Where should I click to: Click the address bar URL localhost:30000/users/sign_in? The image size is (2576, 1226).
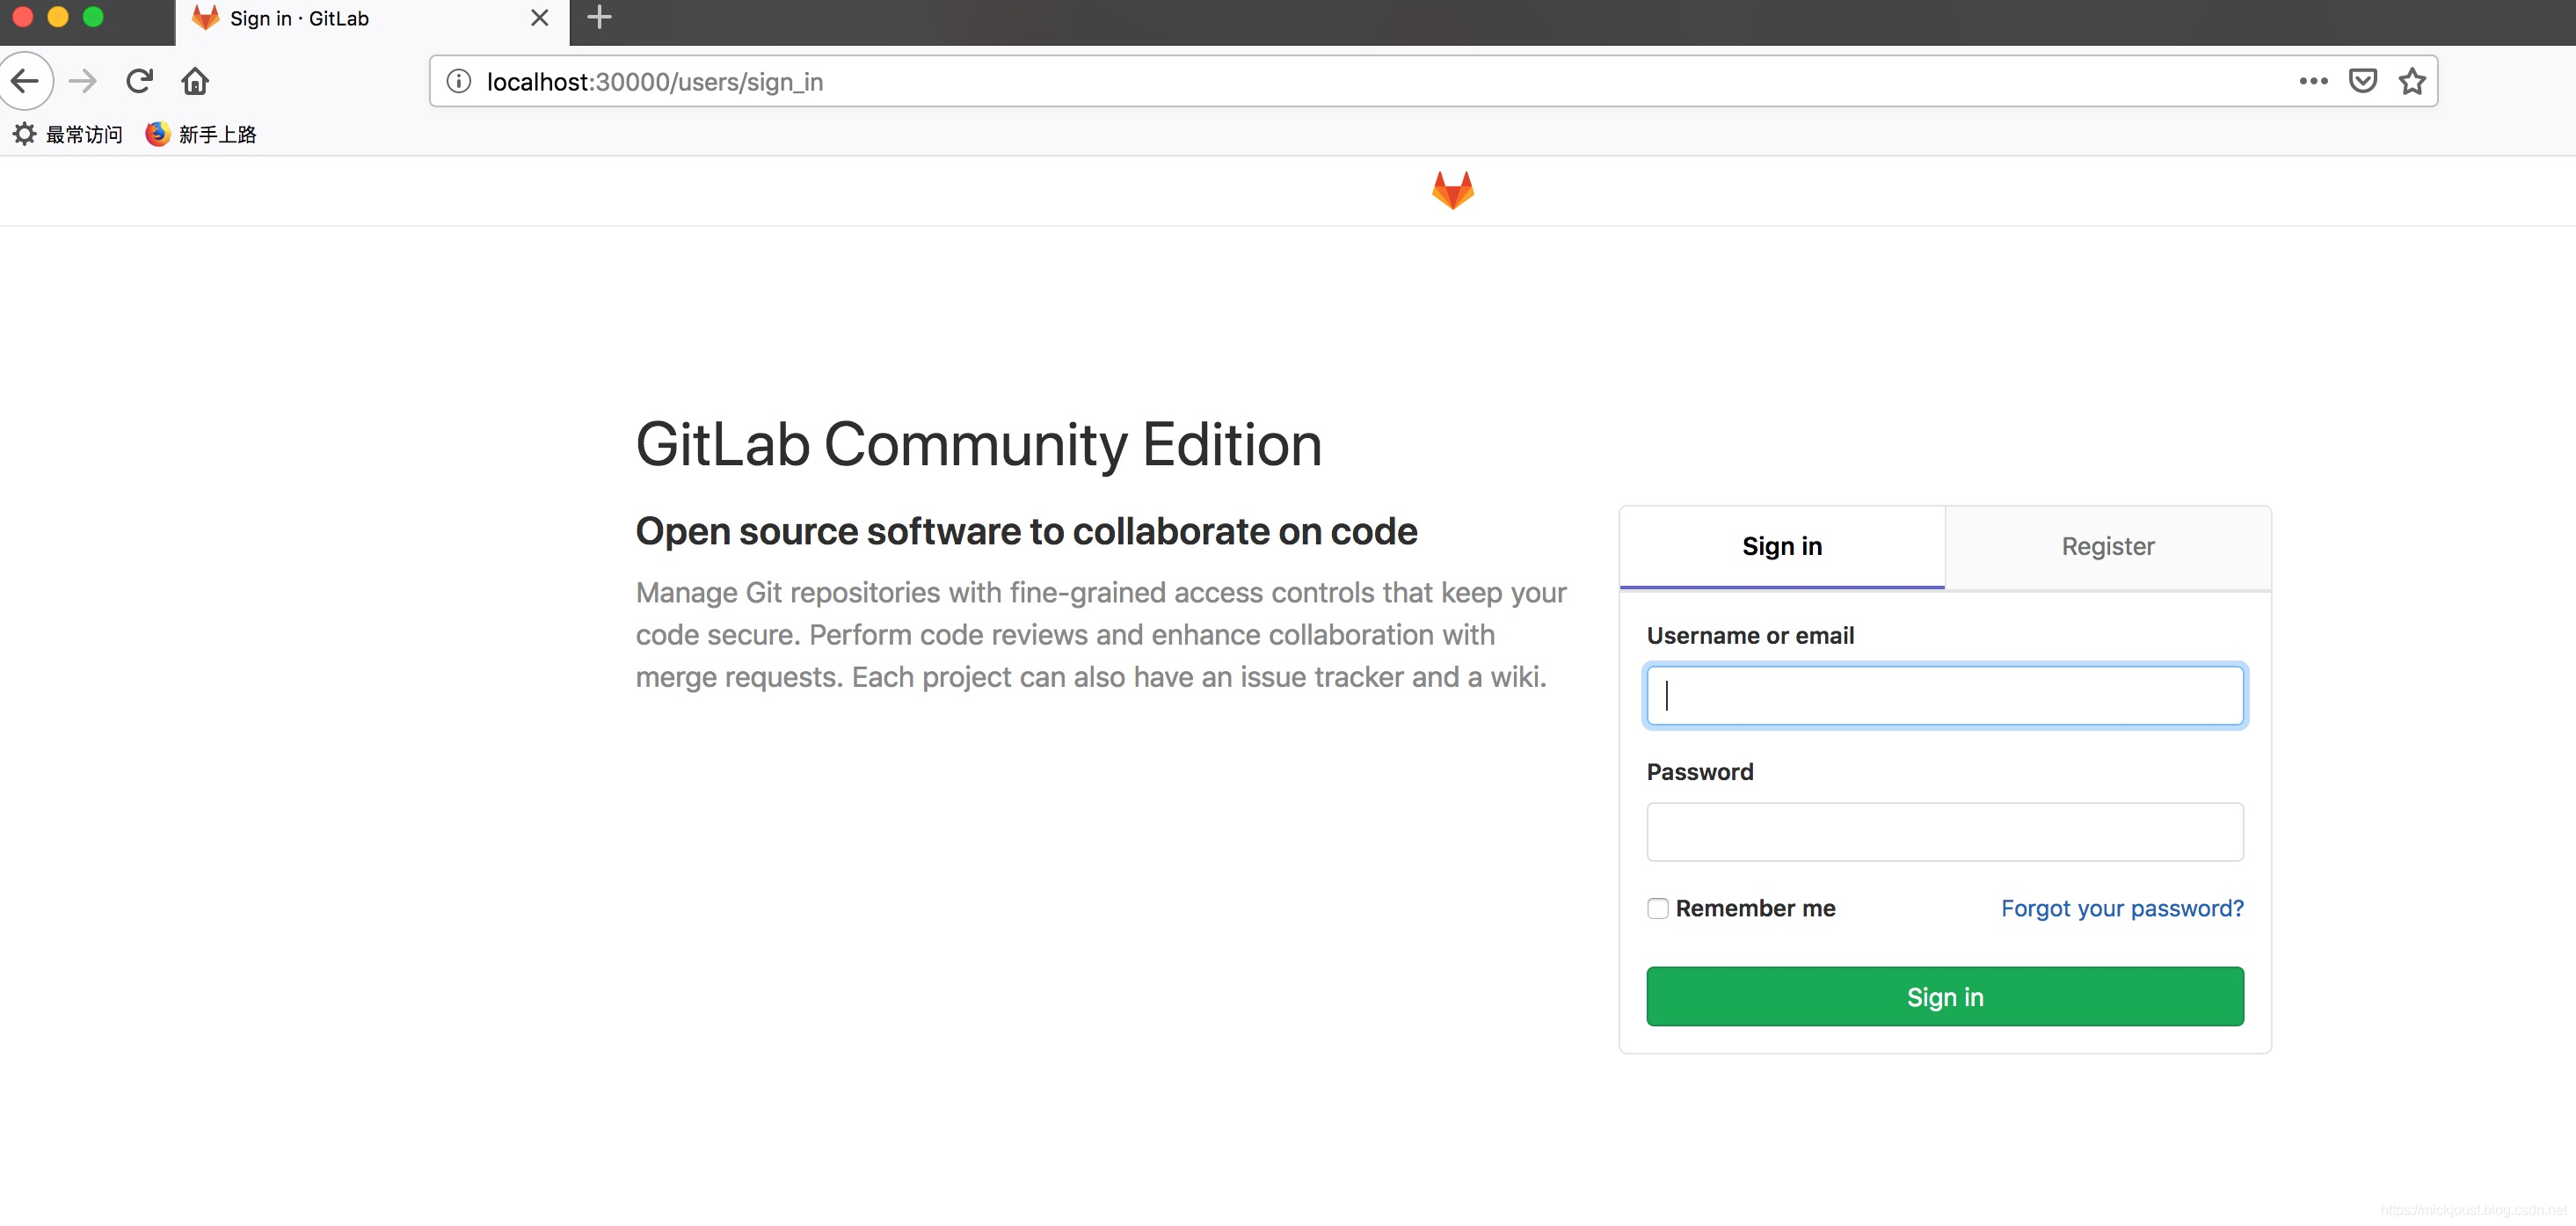655,82
